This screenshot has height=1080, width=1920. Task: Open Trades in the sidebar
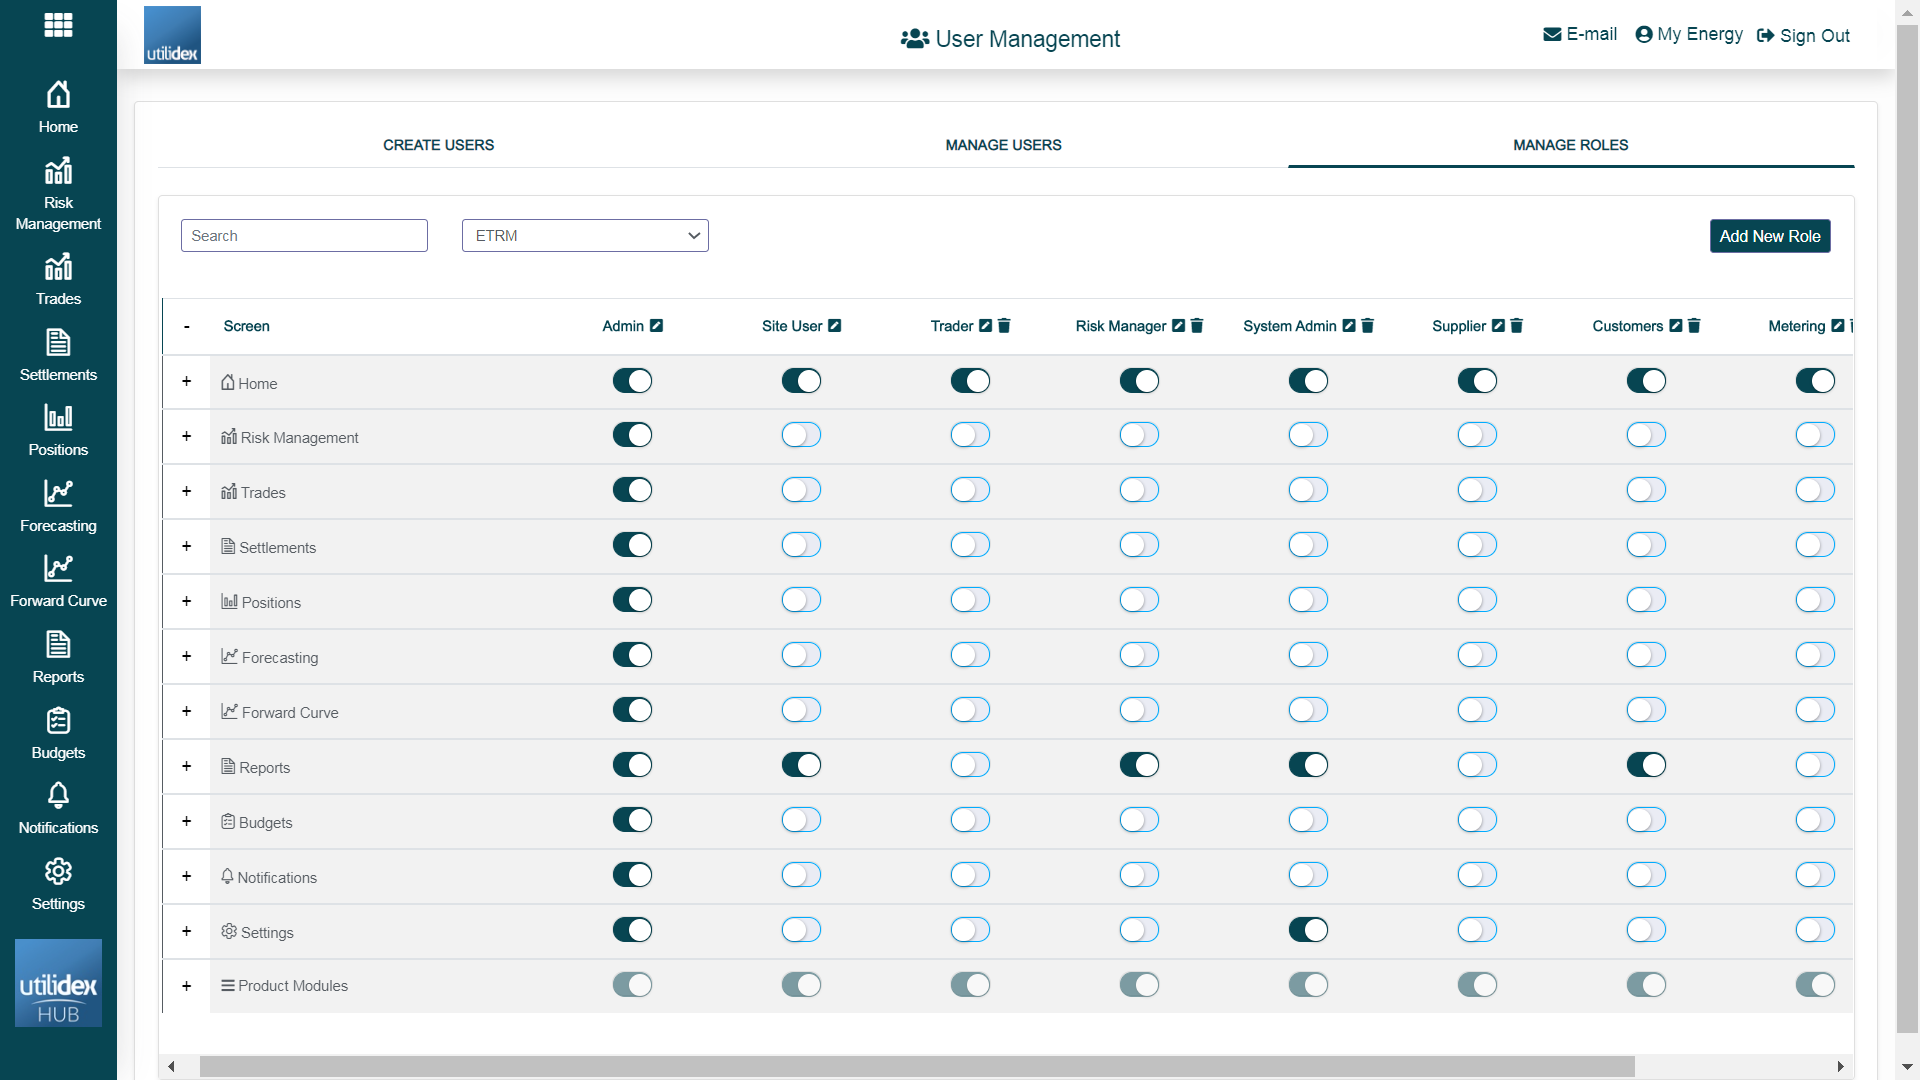tap(58, 279)
